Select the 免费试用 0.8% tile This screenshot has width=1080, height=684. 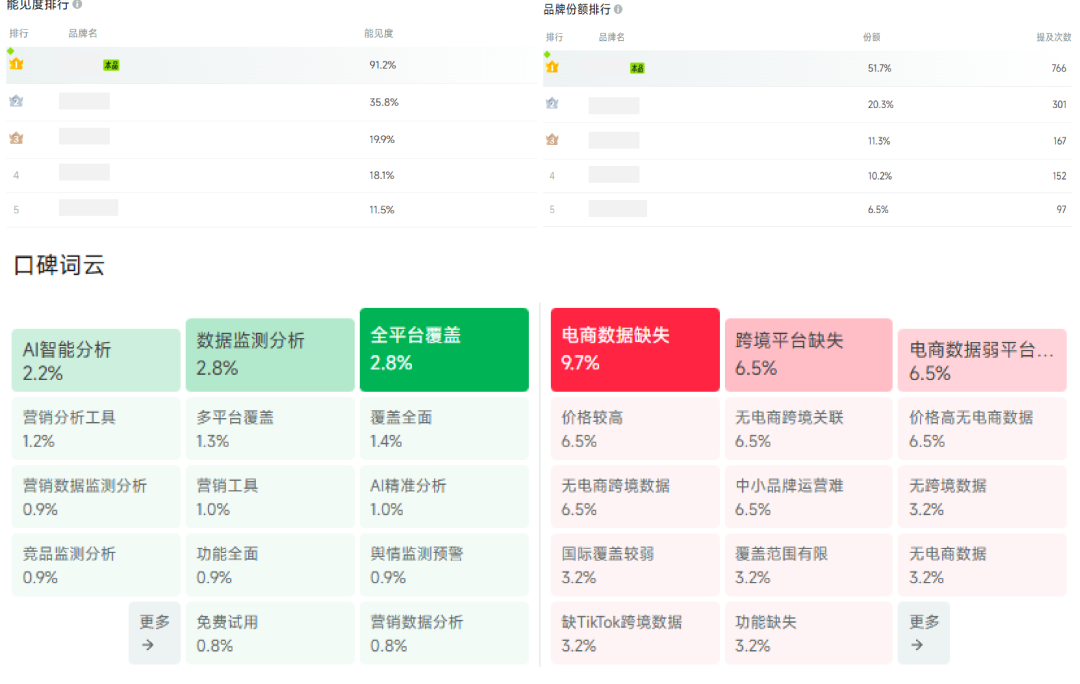point(270,633)
